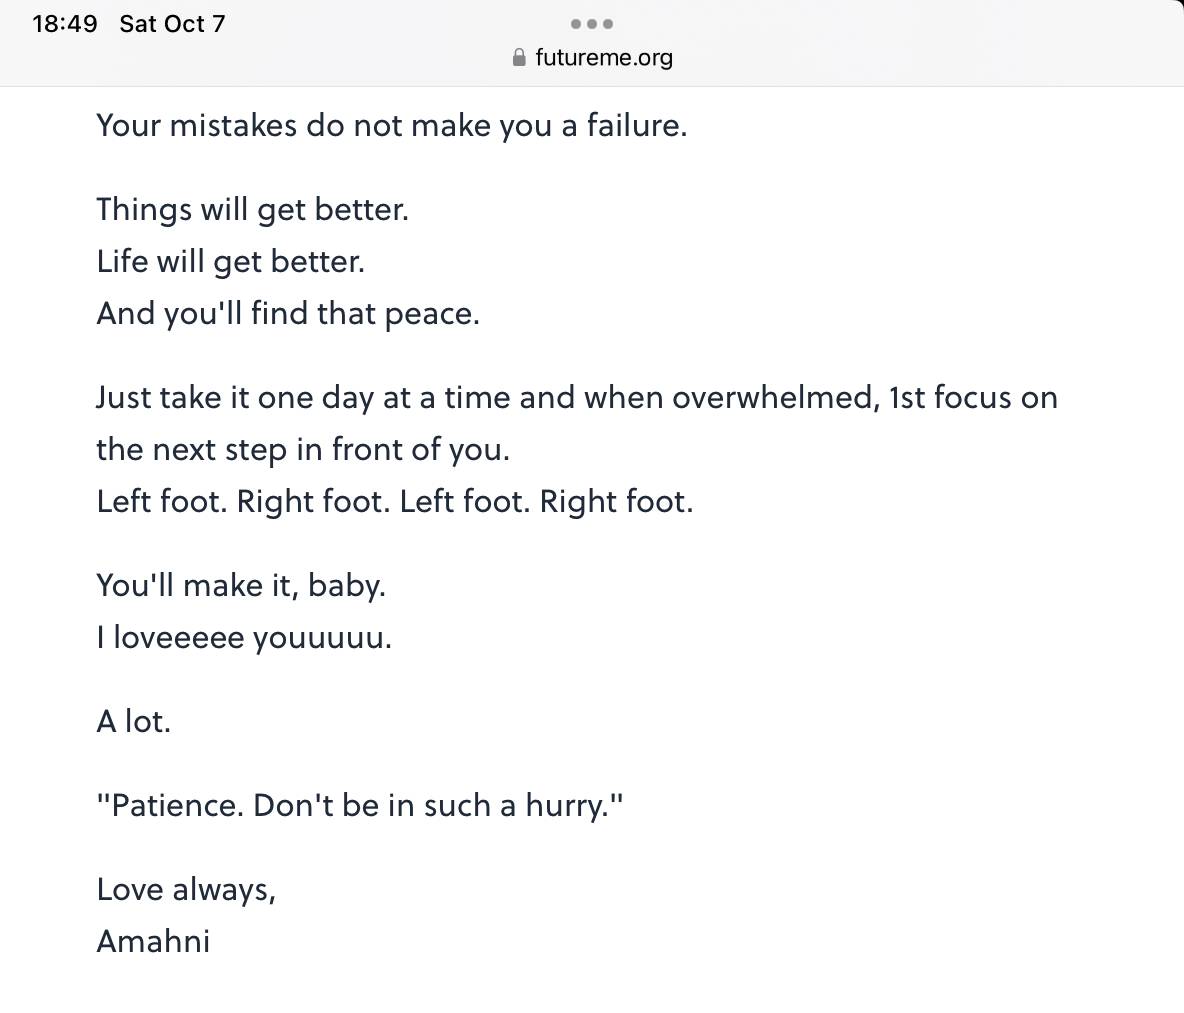Tap the futureme.org address bar
1184x1013 pixels.
(592, 57)
